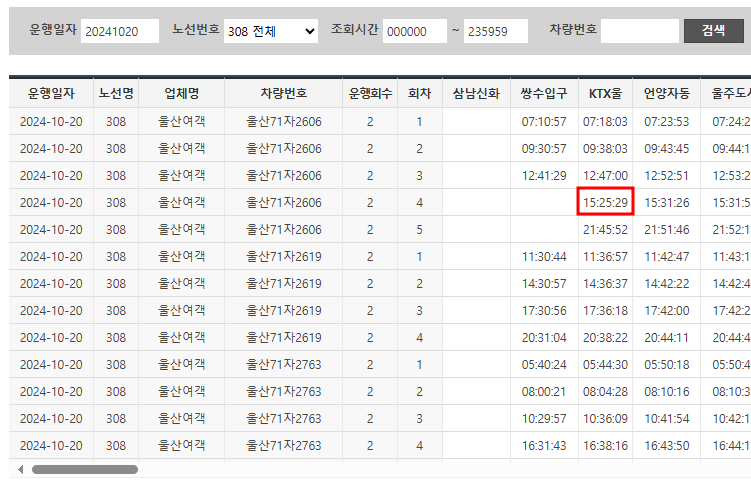Click the 검색 search button
The image size is (751, 502).
713,31
